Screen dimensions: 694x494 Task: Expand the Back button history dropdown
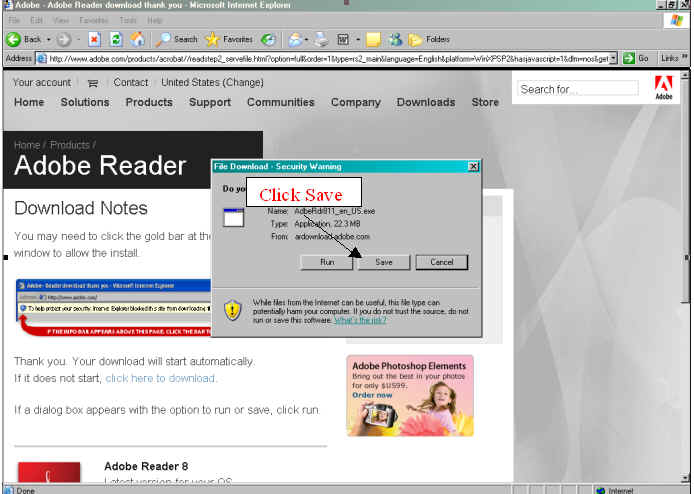coord(48,40)
